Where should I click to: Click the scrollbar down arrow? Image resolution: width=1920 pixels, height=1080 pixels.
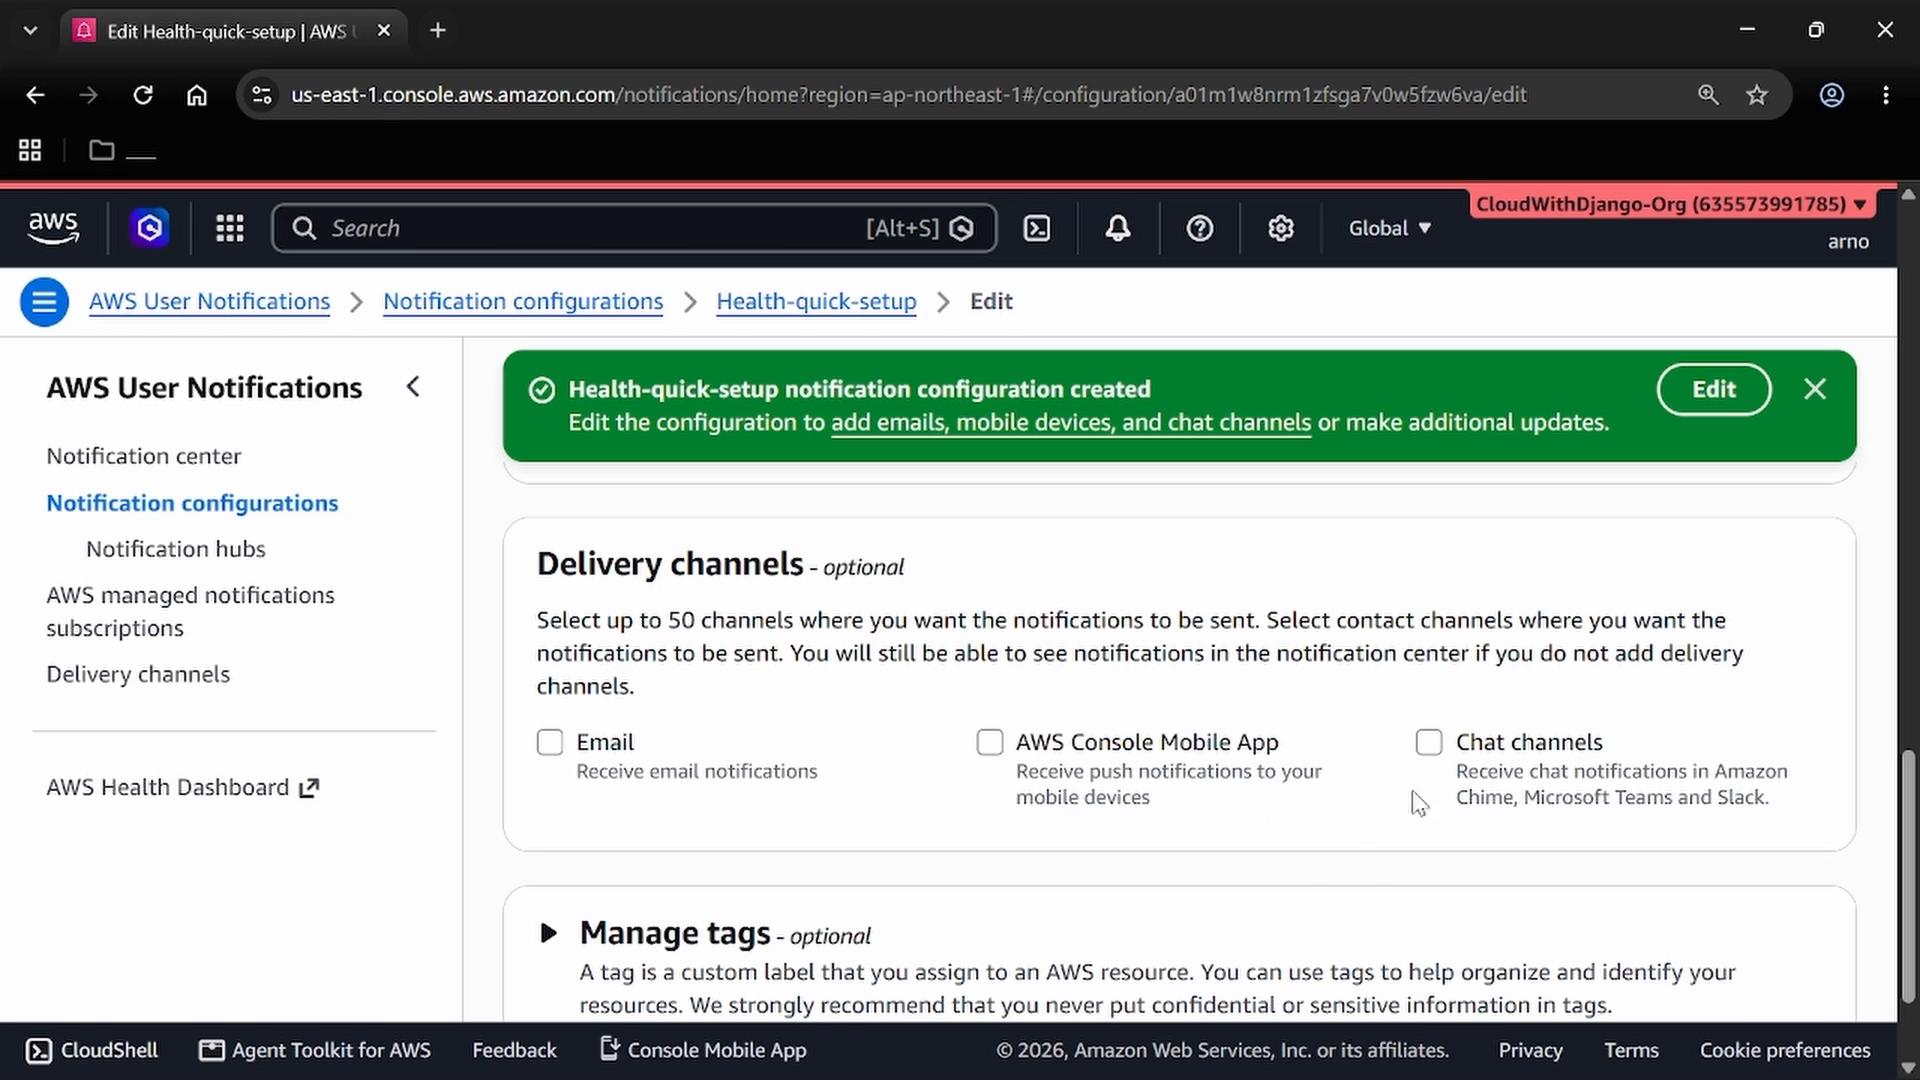coord(1908,1068)
